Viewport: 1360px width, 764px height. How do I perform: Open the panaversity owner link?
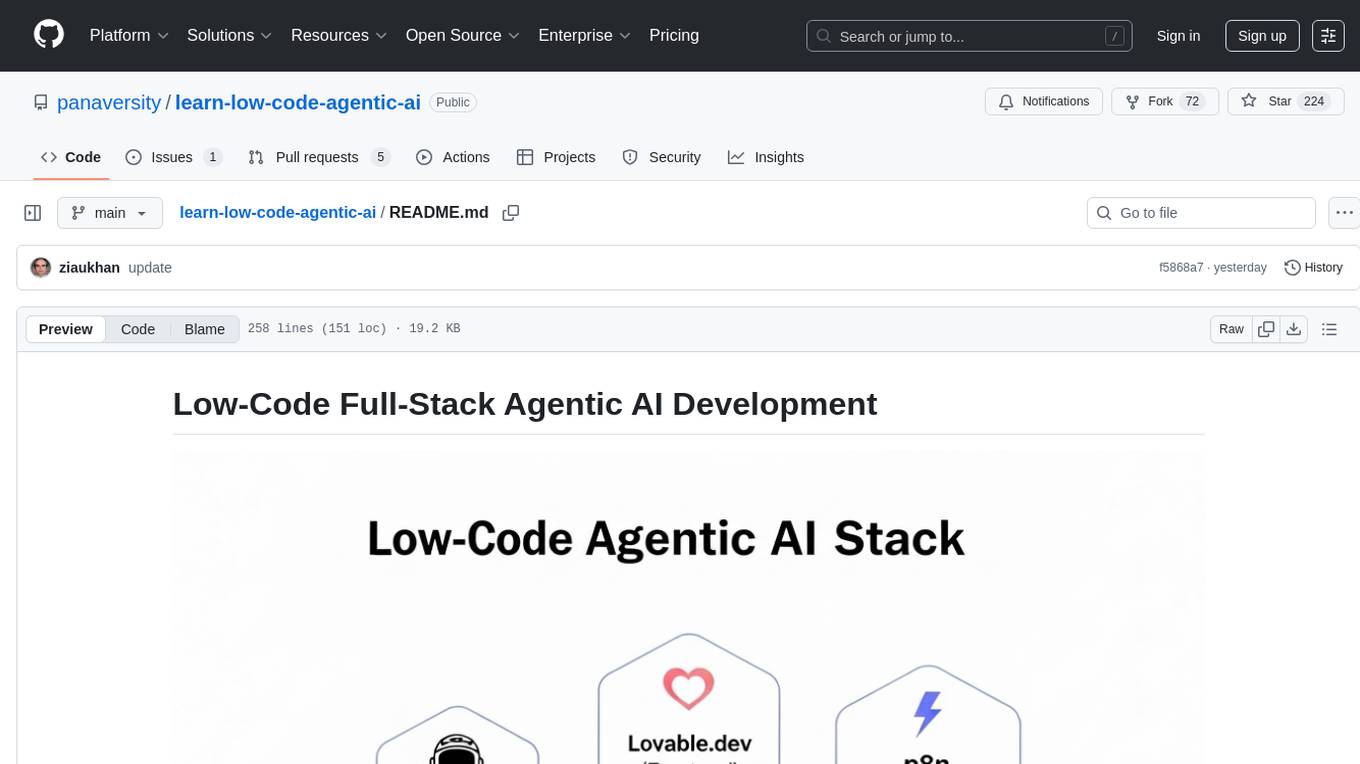[109, 102]
